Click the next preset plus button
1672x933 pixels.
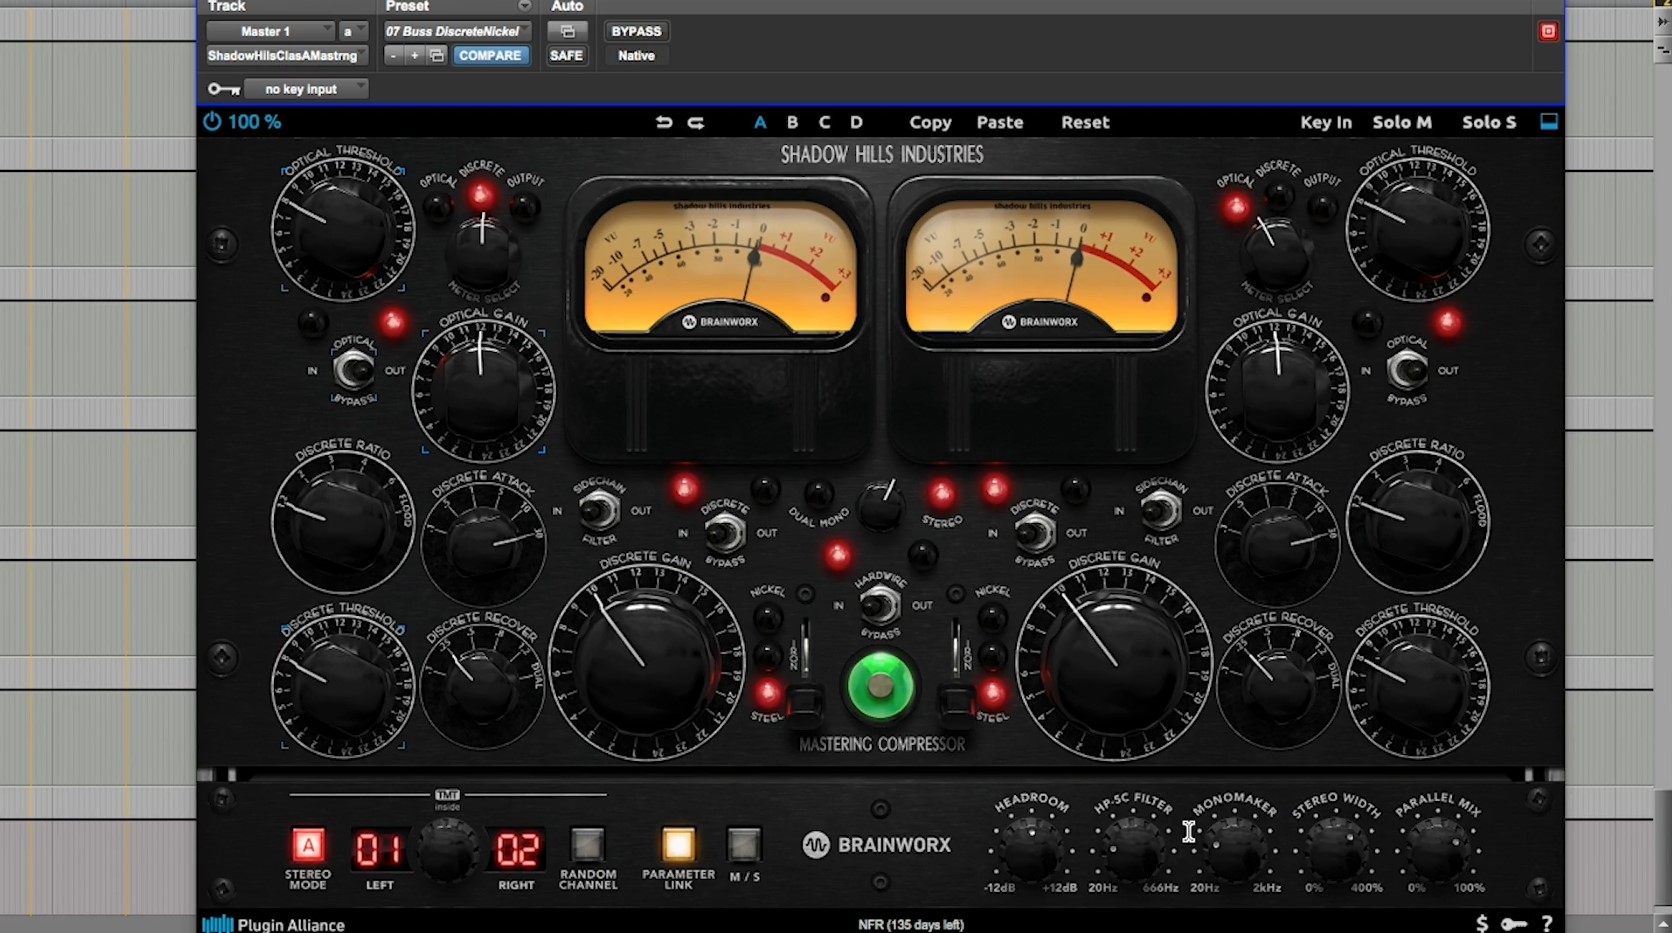tap(414, 56)
